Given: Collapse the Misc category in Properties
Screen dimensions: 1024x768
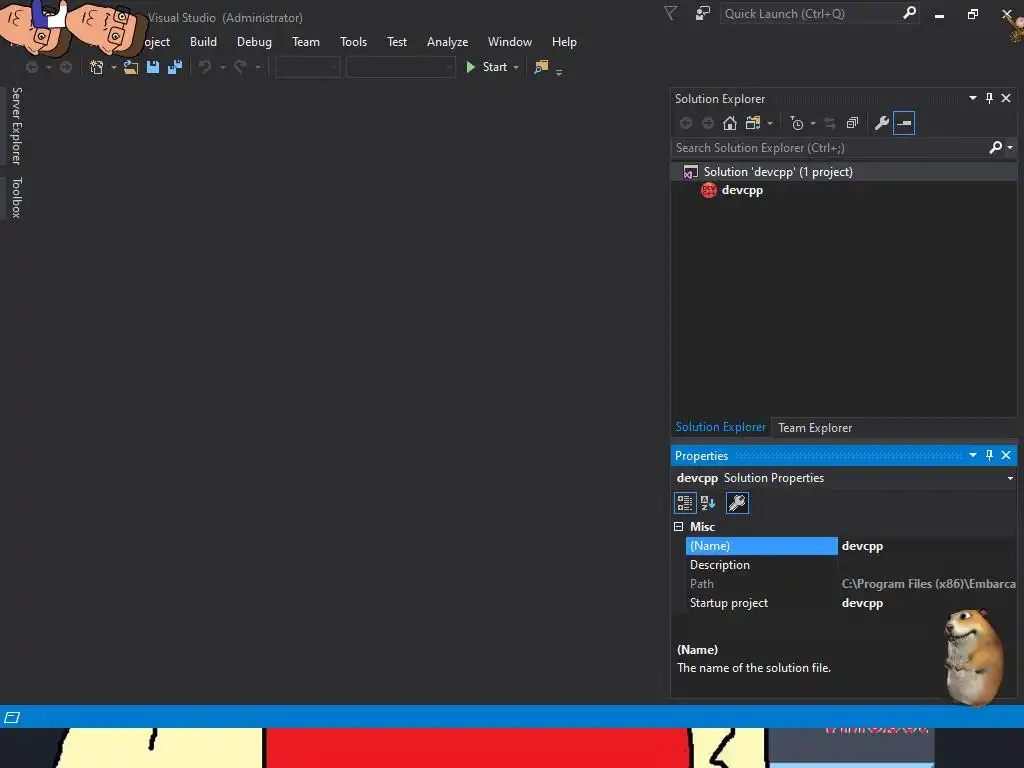Looking at the screenshot, I should [x=679, y=526].
